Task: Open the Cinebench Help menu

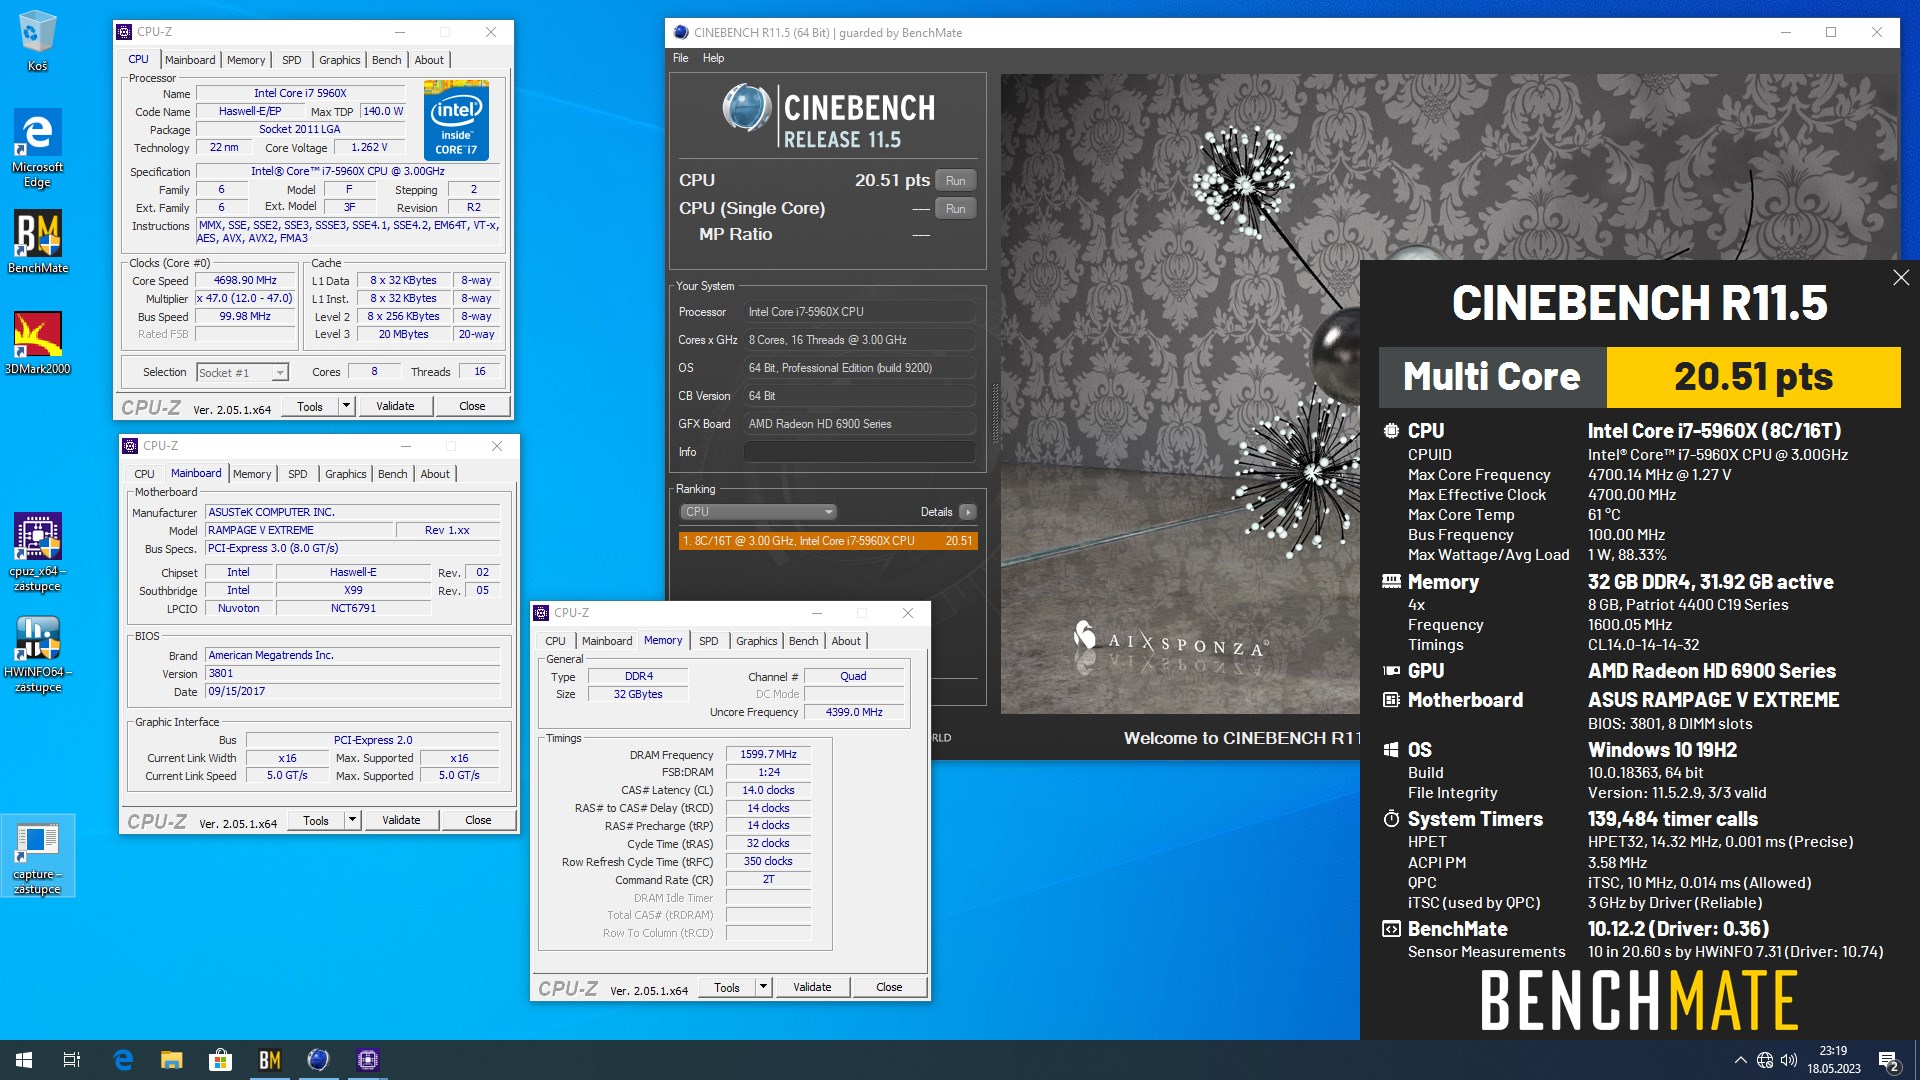Action: coord(713,58)
